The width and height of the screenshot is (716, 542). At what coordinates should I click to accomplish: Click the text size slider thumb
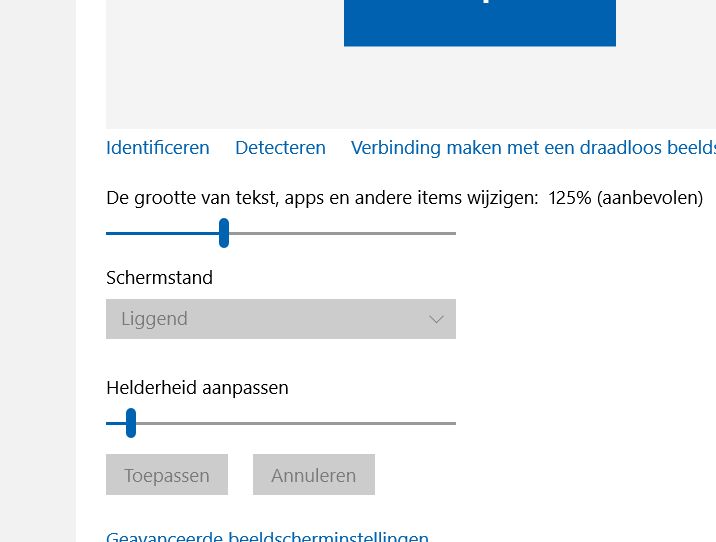coord(224,233)
